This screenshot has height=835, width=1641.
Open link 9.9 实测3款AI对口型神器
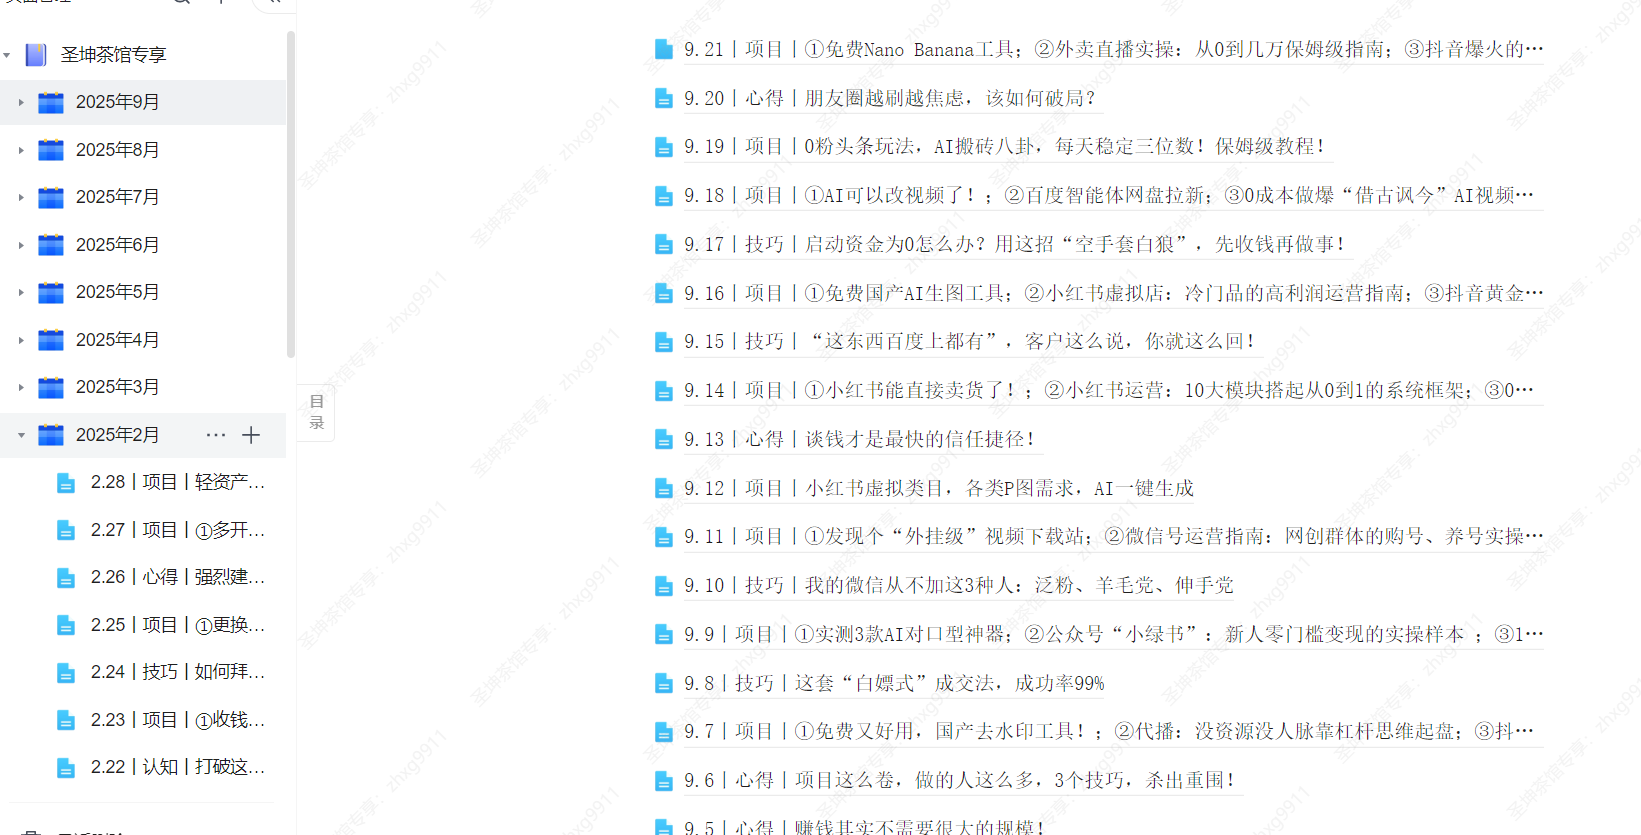pyautogui.click(x=1114, y=634)
